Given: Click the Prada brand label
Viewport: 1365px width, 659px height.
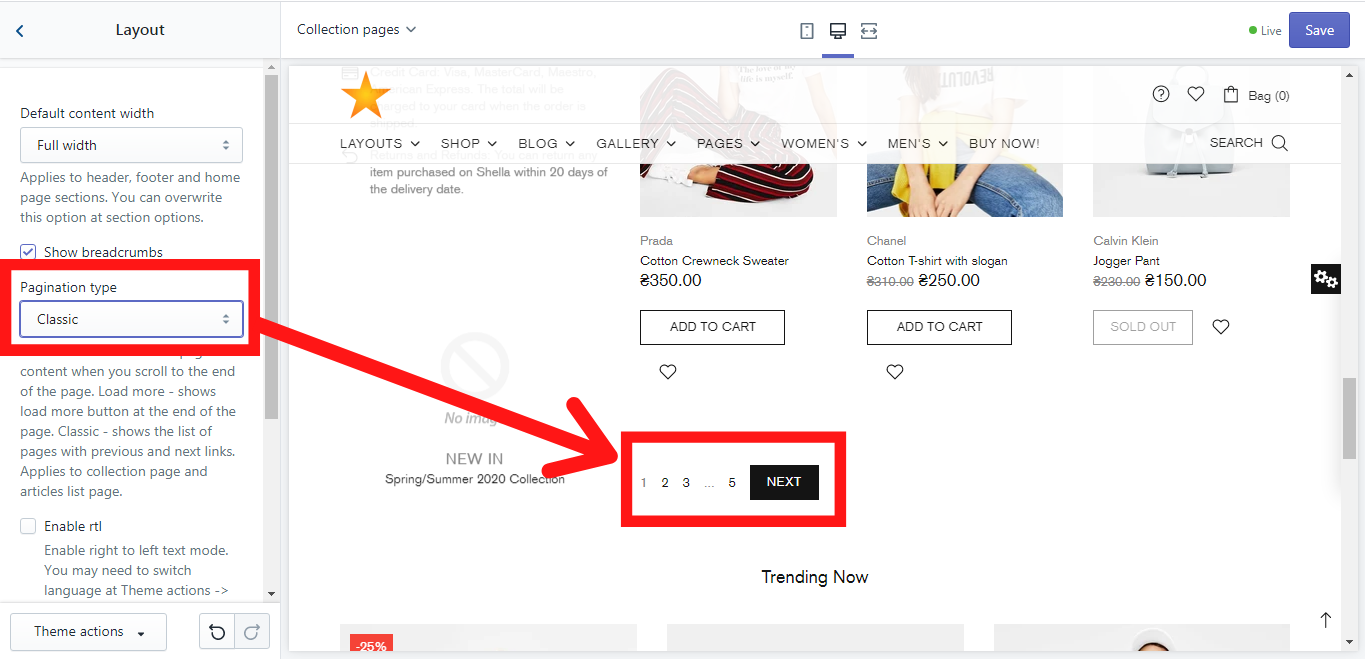Looking at the screenshot, I should (656, 241).
